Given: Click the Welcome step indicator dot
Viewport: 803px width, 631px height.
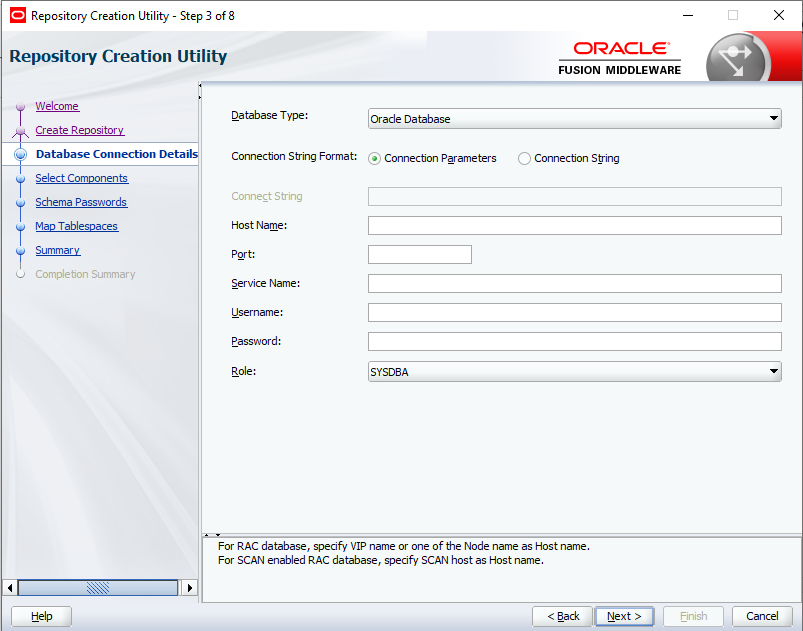Looking at the screenshot, I should pyautogui.click(x=21, y=106).
